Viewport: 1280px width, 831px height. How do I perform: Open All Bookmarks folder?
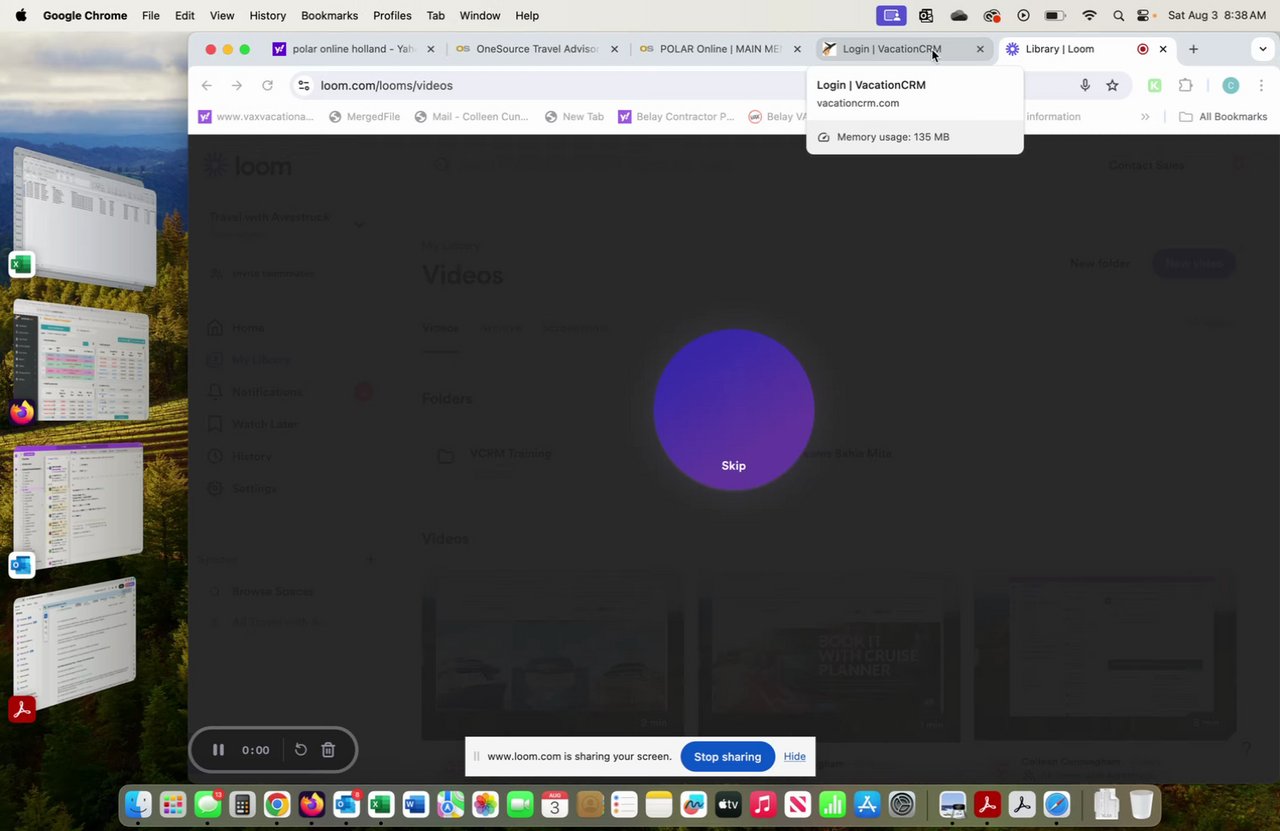tap(1223, 117)
